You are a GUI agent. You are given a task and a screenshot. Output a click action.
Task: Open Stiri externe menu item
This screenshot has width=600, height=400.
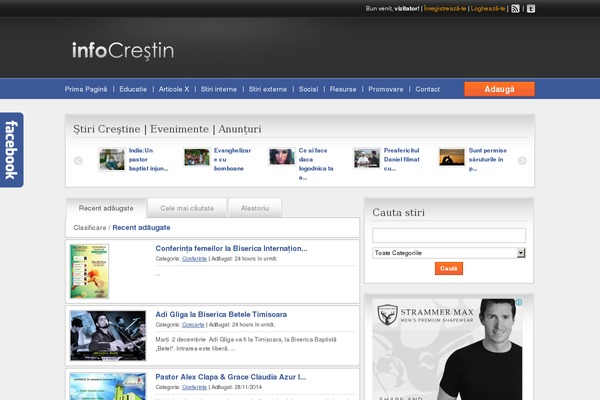pos(267,89)
